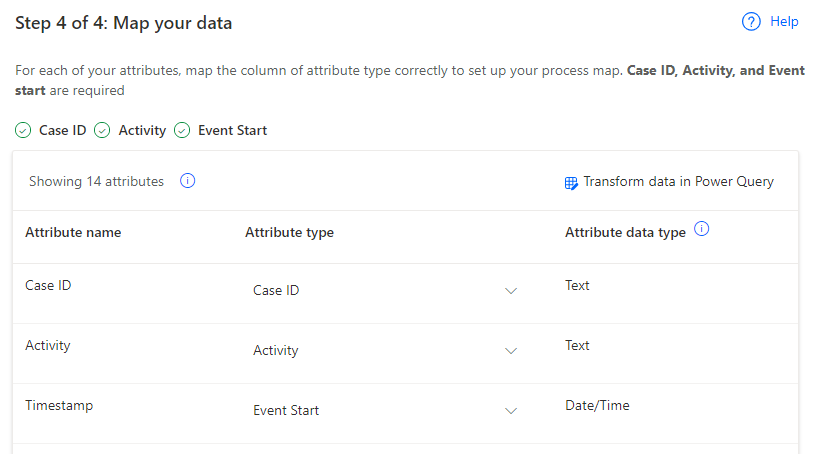Click the Power Query table icon
Image resolution: width=816 pixels, height=454 pixels.
571,183
